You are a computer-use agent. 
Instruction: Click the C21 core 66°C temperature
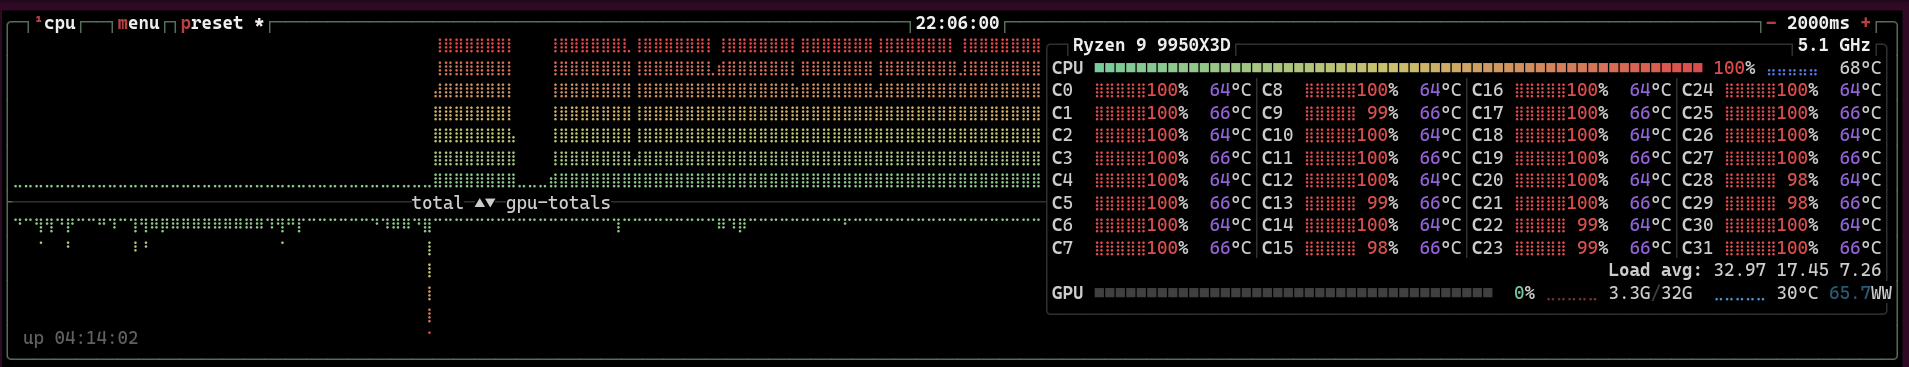(1650, 203)
